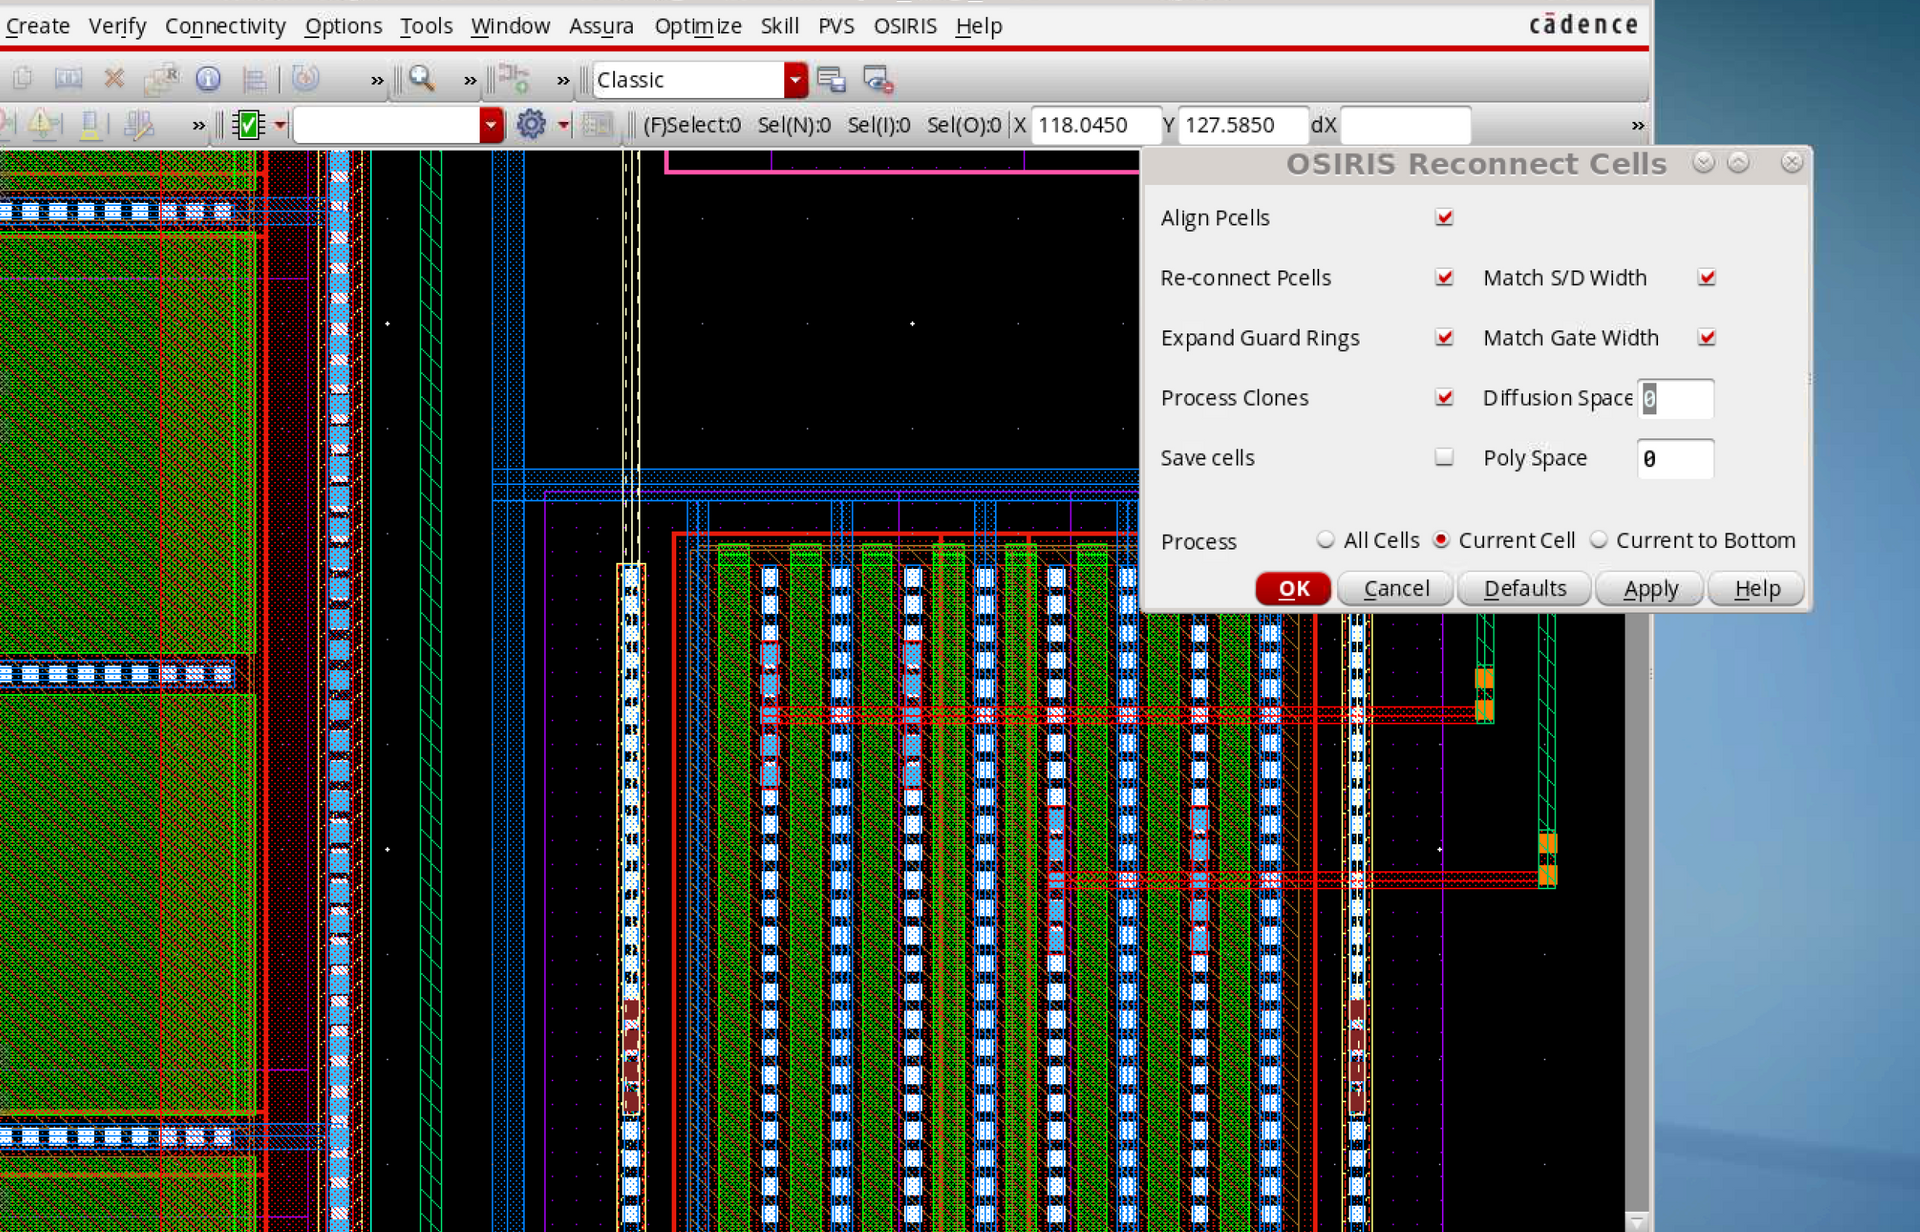Roll up the OSIRIS dialog with down-chevron icon

[1704, 162]
